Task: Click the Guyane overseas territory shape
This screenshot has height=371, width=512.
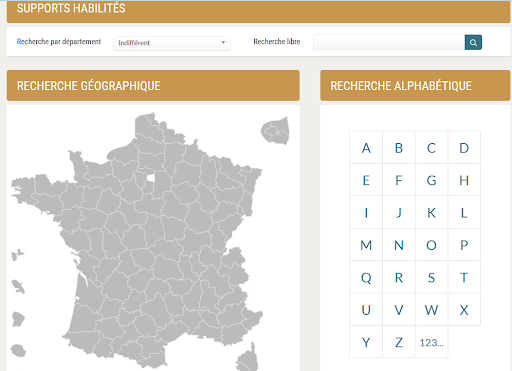Action: pos(18,319)
